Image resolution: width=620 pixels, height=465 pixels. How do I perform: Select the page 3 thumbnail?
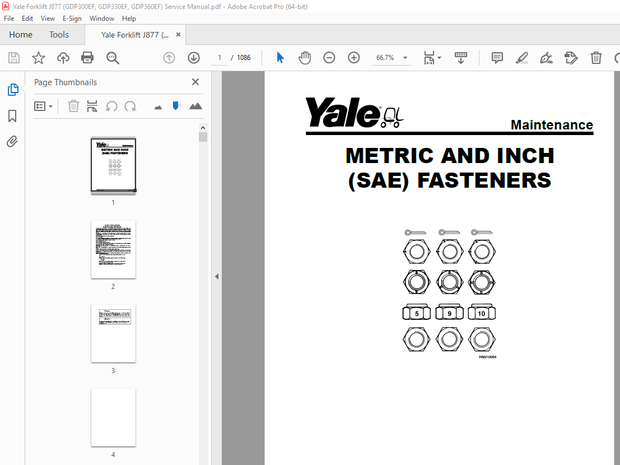pyautogui.click(x=113, y=333)
